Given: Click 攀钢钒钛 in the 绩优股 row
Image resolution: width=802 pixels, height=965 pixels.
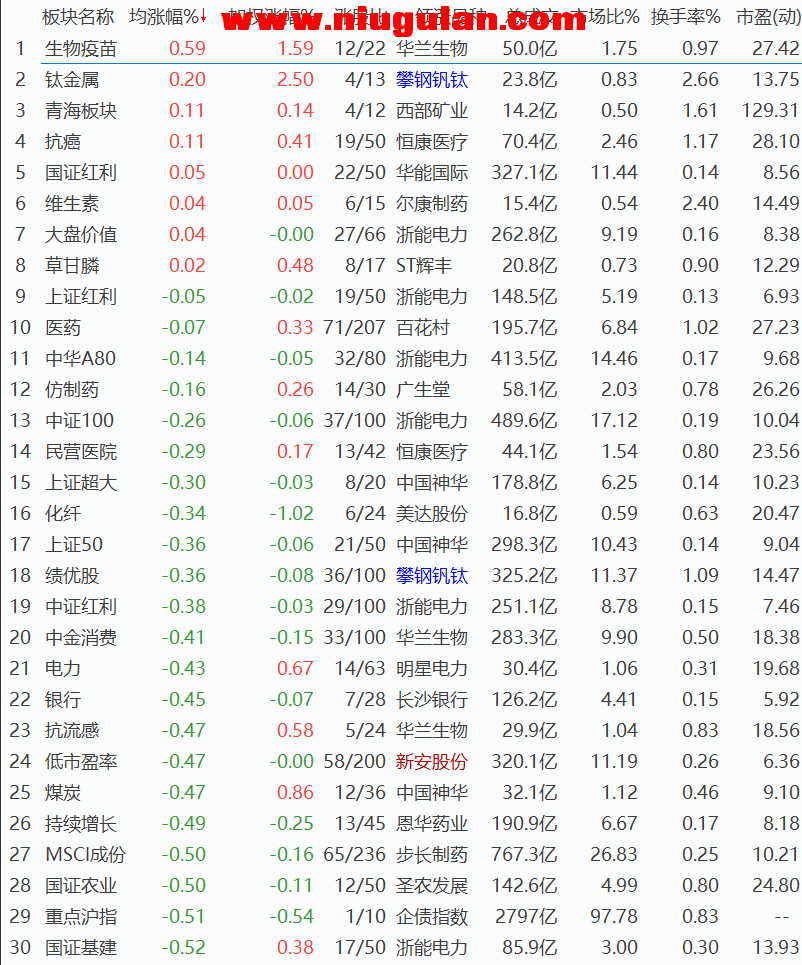Looking at the screenshot, I should pos(432,575).
